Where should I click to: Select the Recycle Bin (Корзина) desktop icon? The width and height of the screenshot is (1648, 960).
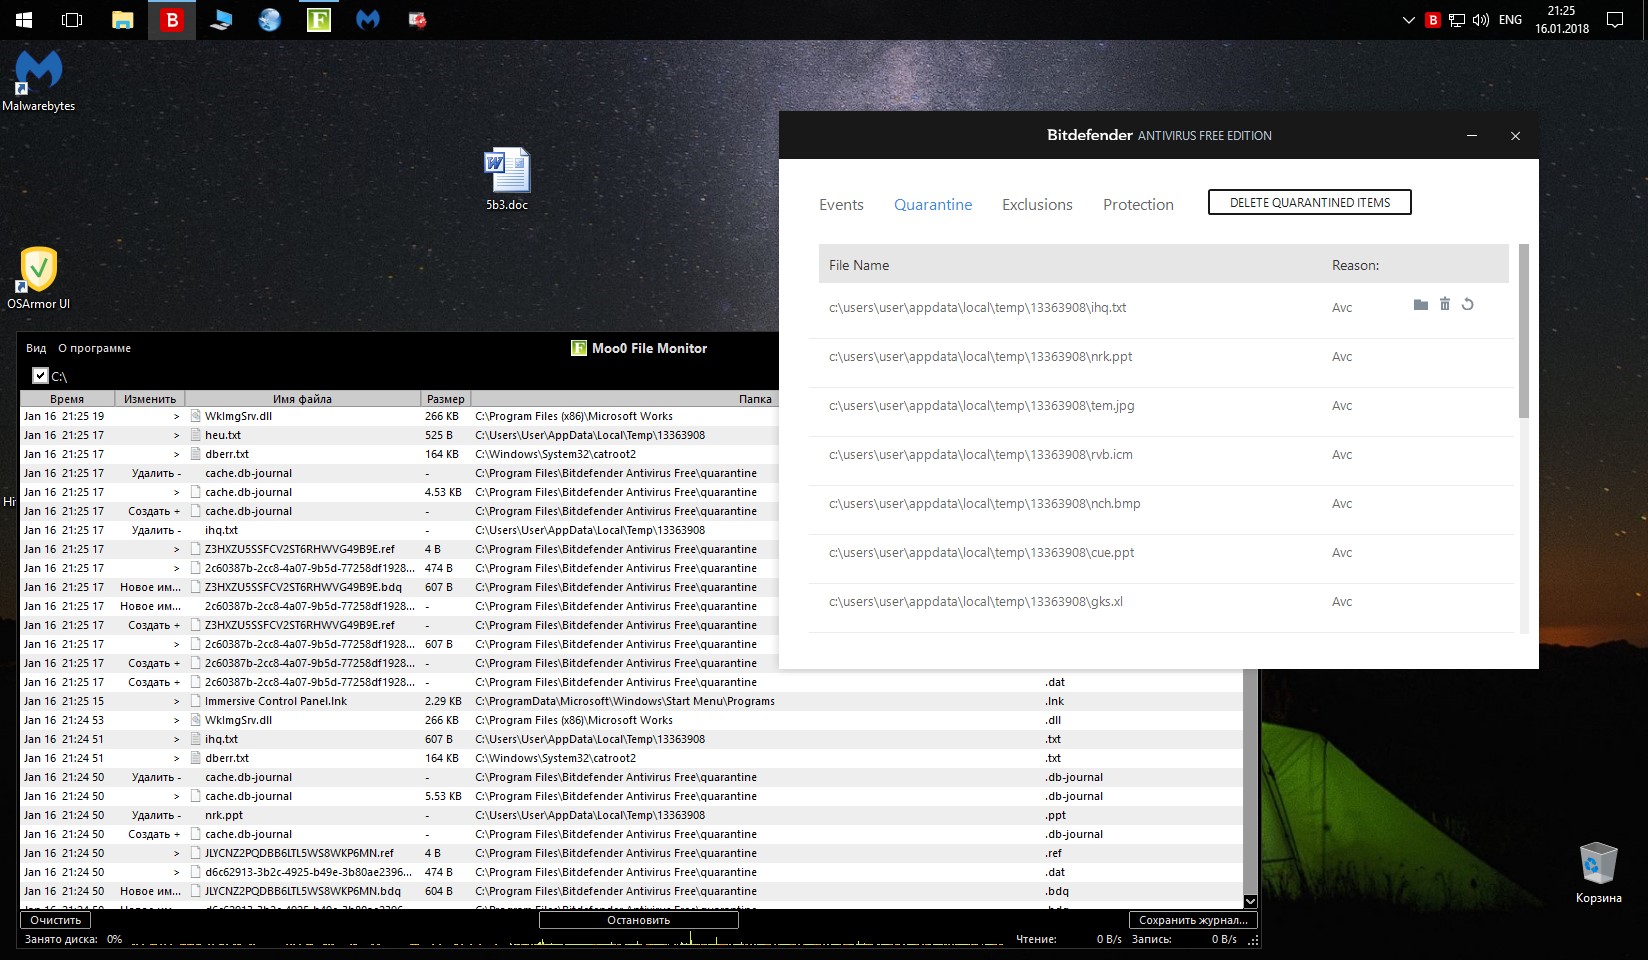coord(1598,873)
